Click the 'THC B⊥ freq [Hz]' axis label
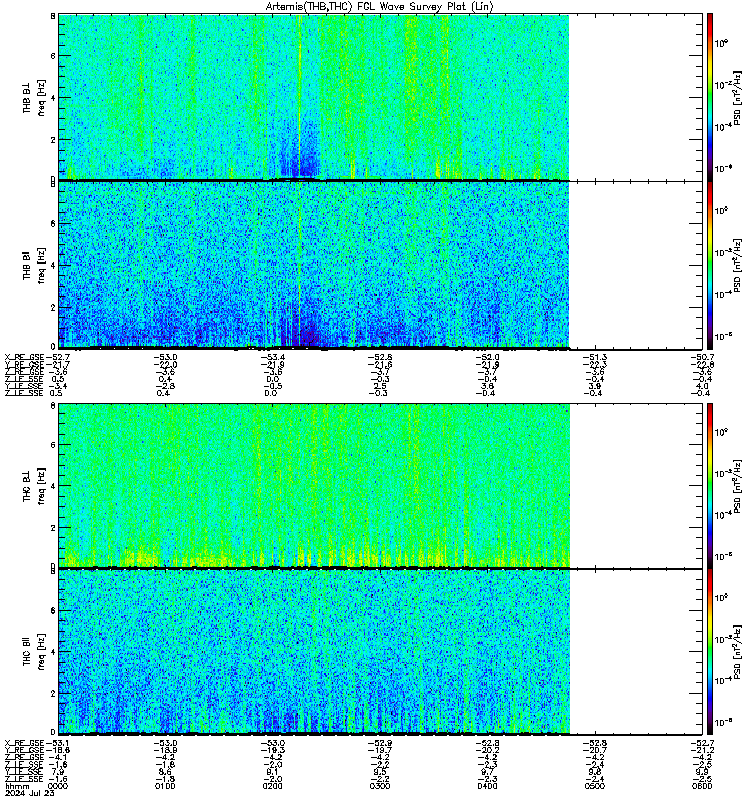Image resolution: width=750 pixels, height=800 pixels. point(34,485)
